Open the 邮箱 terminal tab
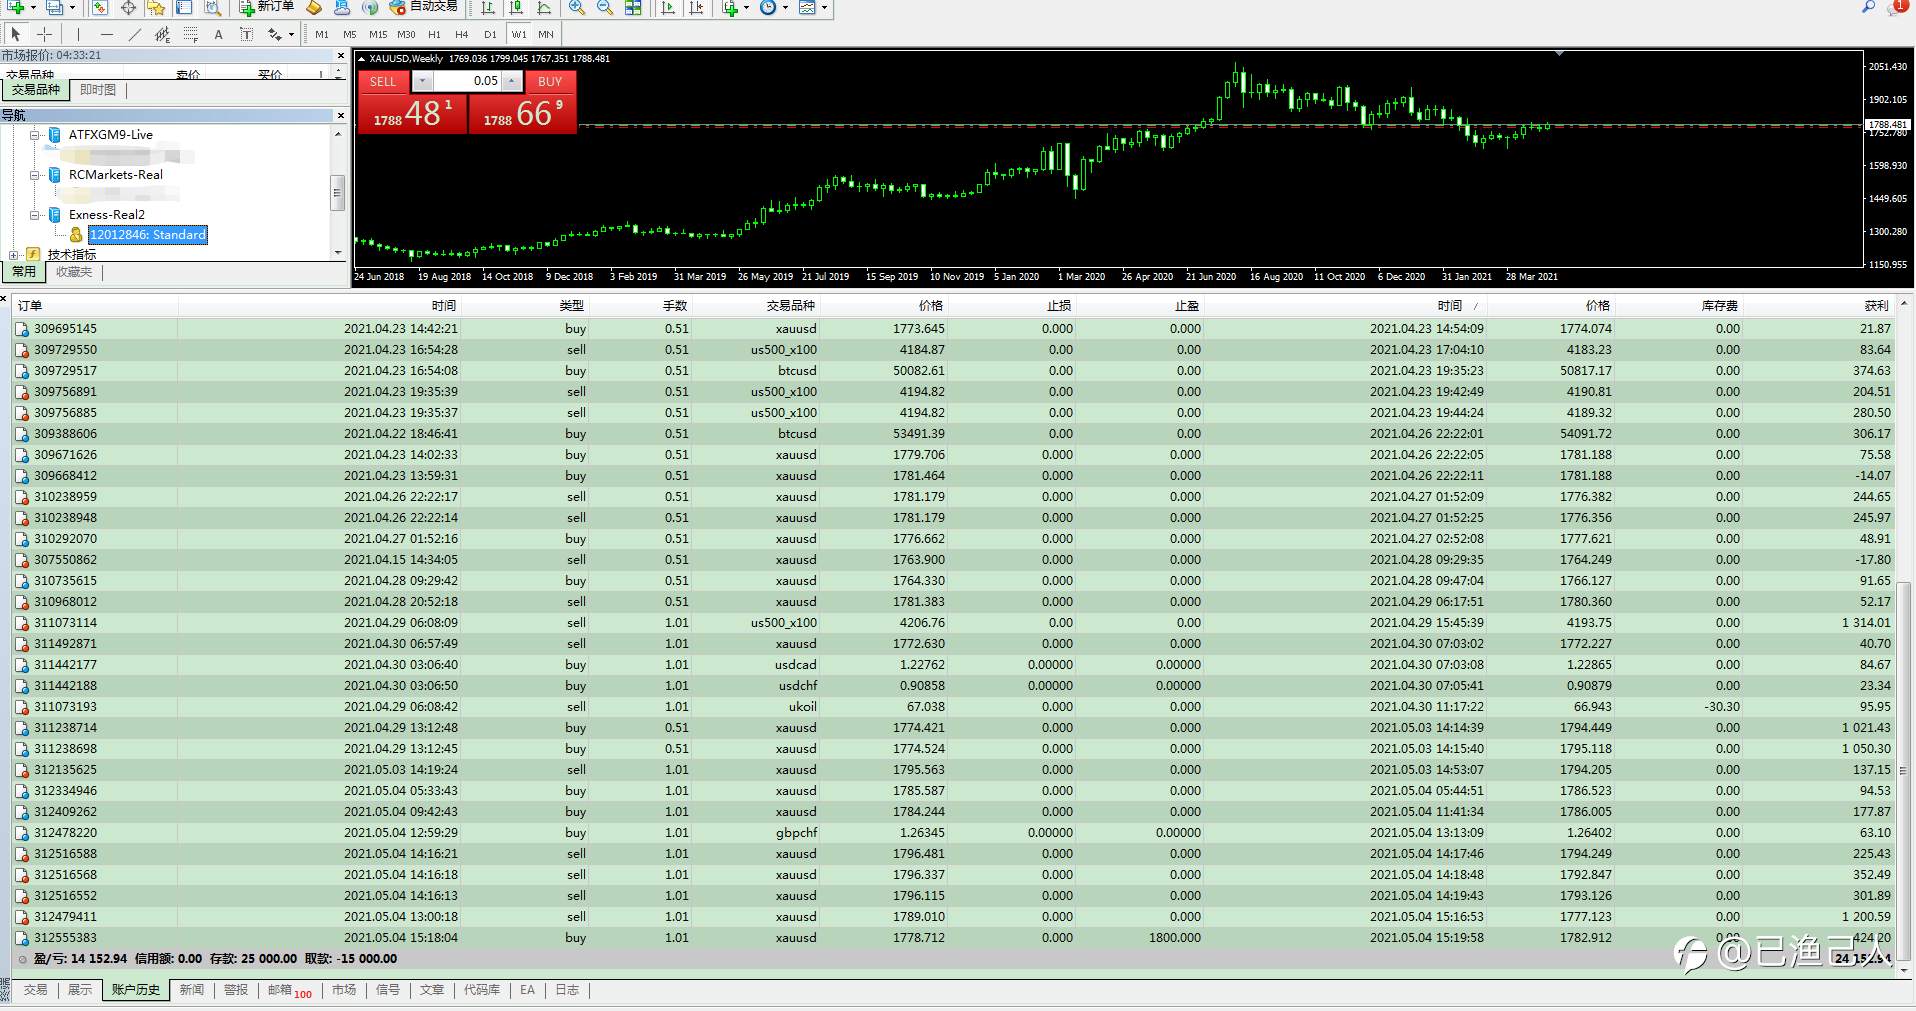Image resolution: width=1916 pixels, height=1011 pixels. click(289, 990)
